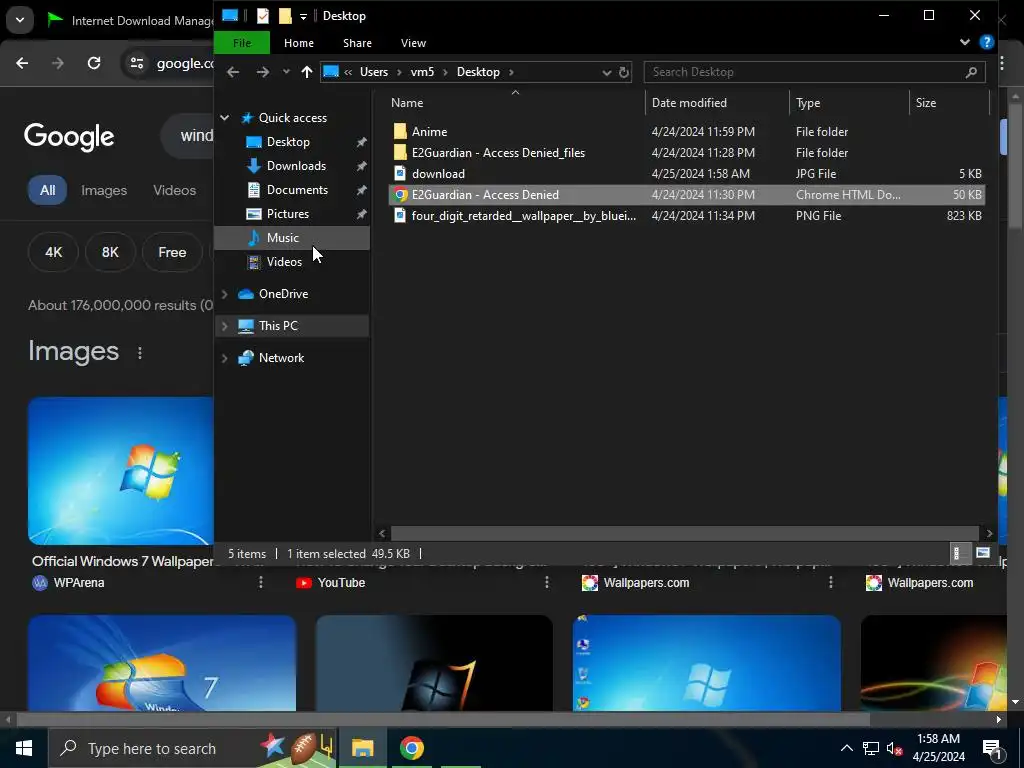1024x768 pixels.
Task: Reload the Chrome page
Action: pyautogui.click(x=94, y=63)
